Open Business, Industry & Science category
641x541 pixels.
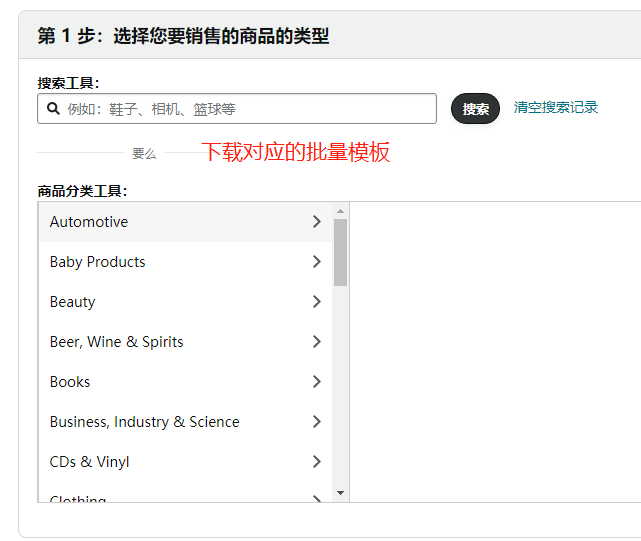tap(144, 422)
